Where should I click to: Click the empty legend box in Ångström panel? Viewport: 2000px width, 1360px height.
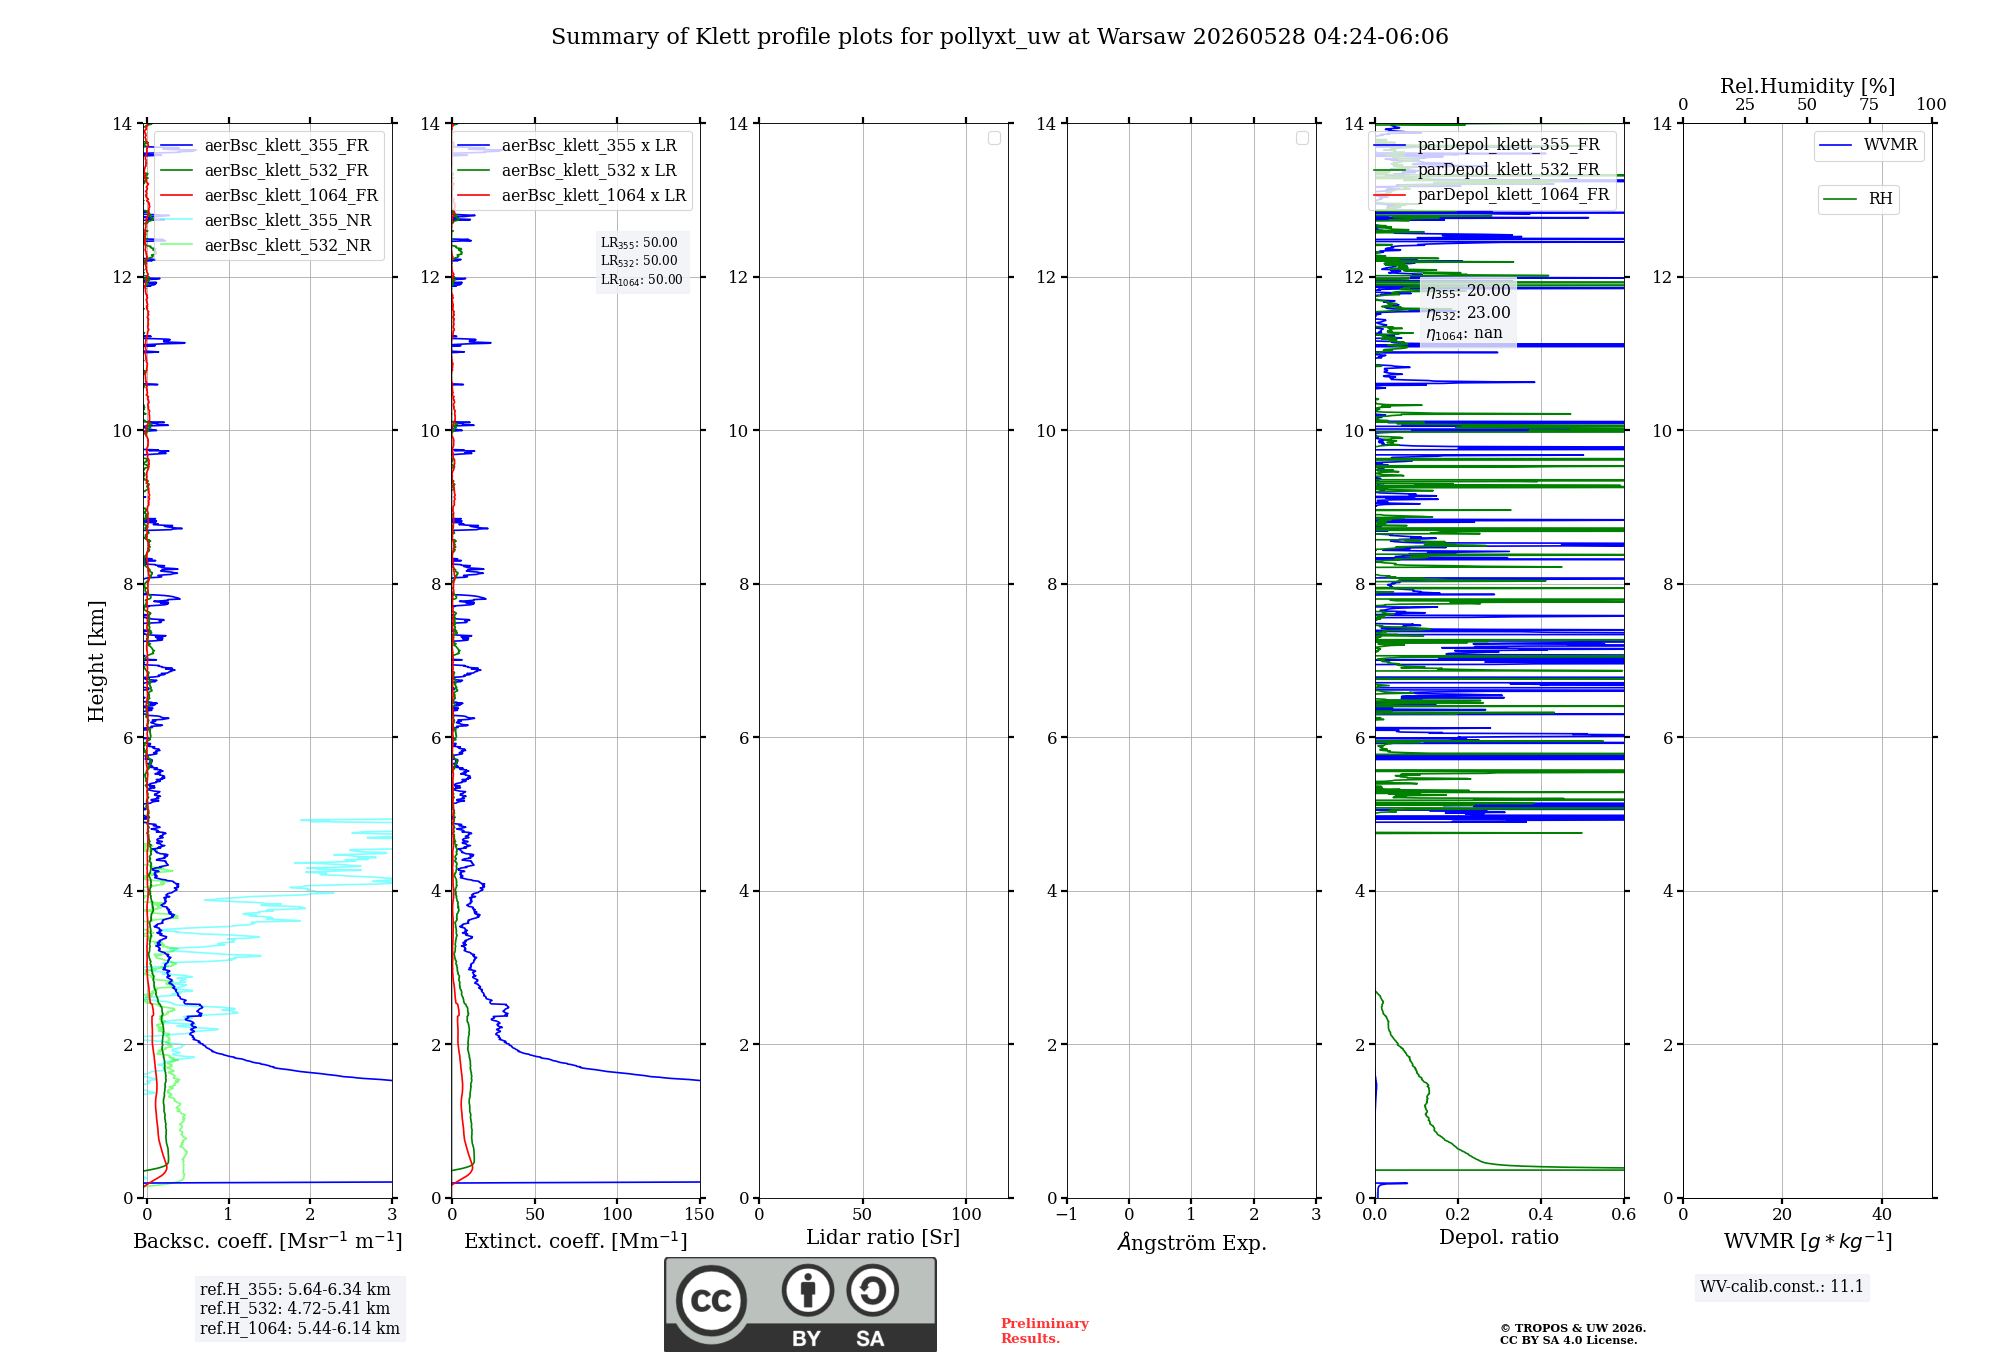point(1302,138)
